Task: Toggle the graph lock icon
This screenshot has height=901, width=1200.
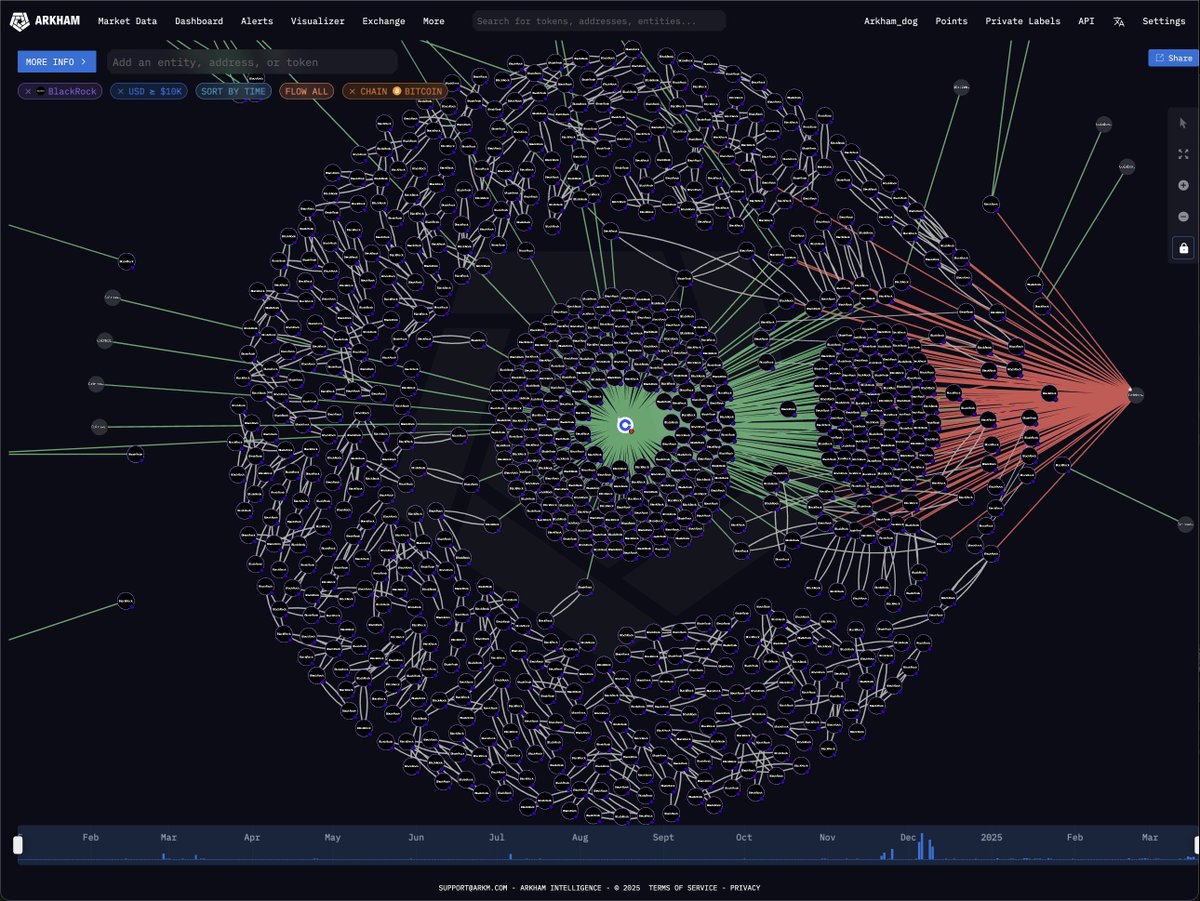Action: pyautogui.click(x=1184, y=248)
